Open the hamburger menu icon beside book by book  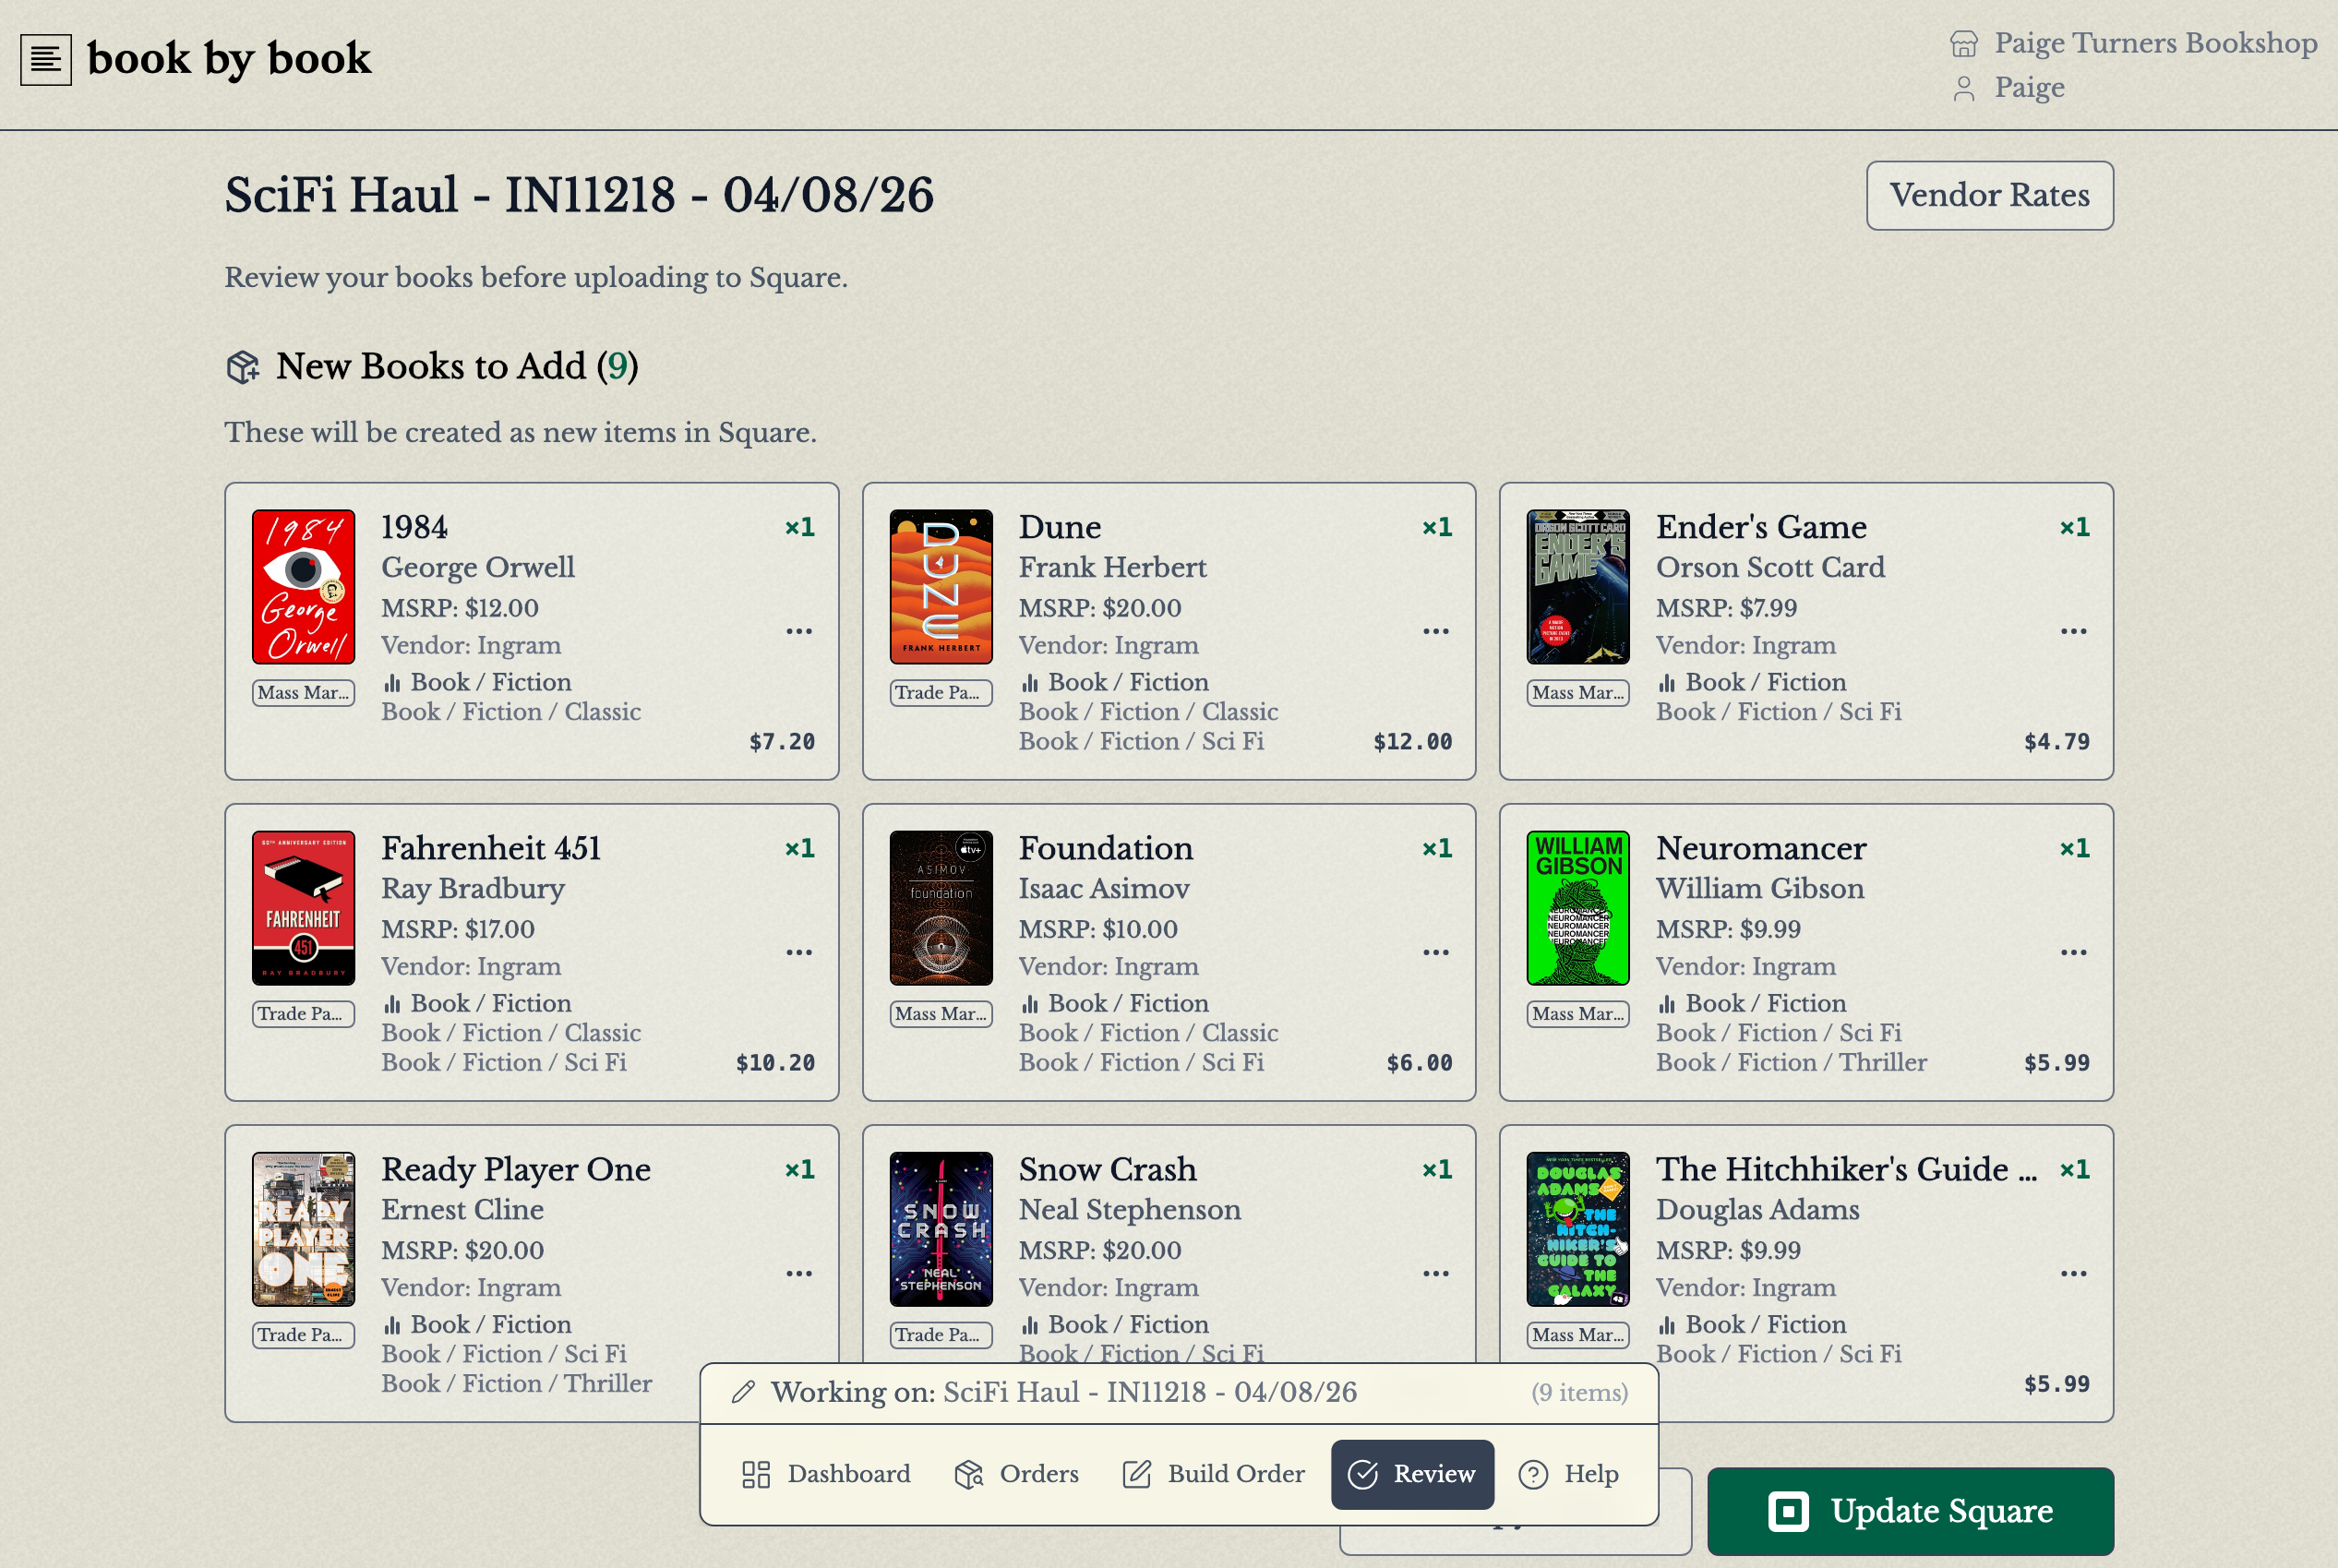[x=46, y=60]
